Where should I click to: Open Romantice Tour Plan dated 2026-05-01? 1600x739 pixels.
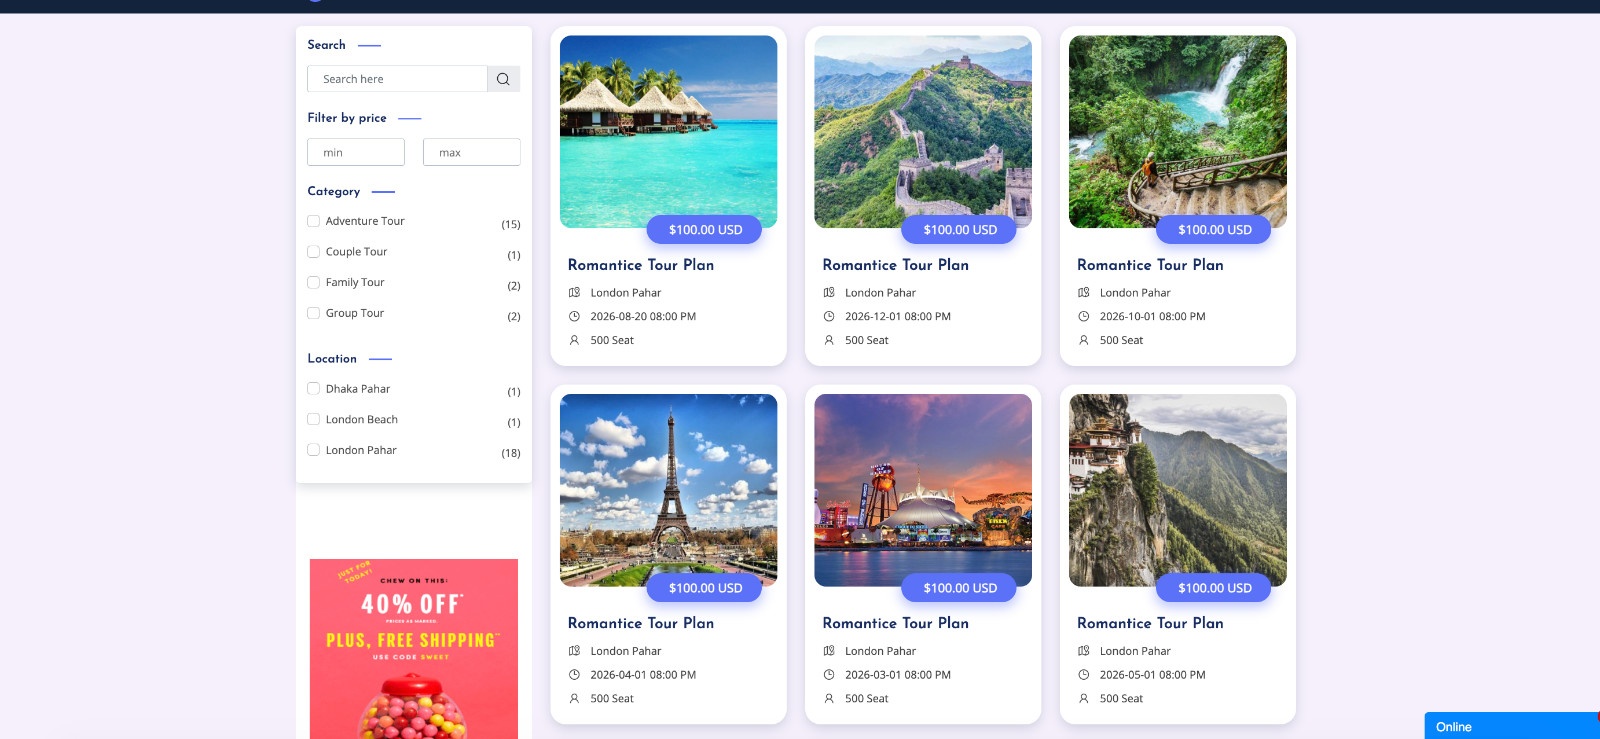[1150, 623]
